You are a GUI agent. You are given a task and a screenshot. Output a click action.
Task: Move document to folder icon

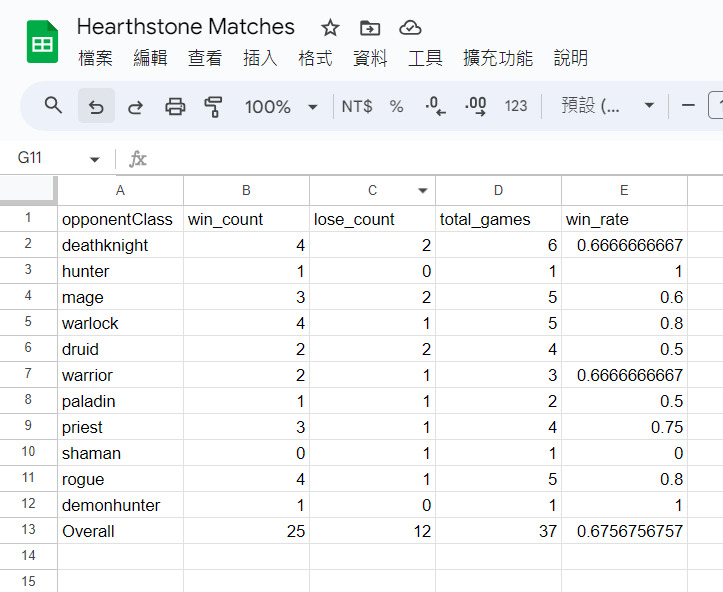pos(370,28)
